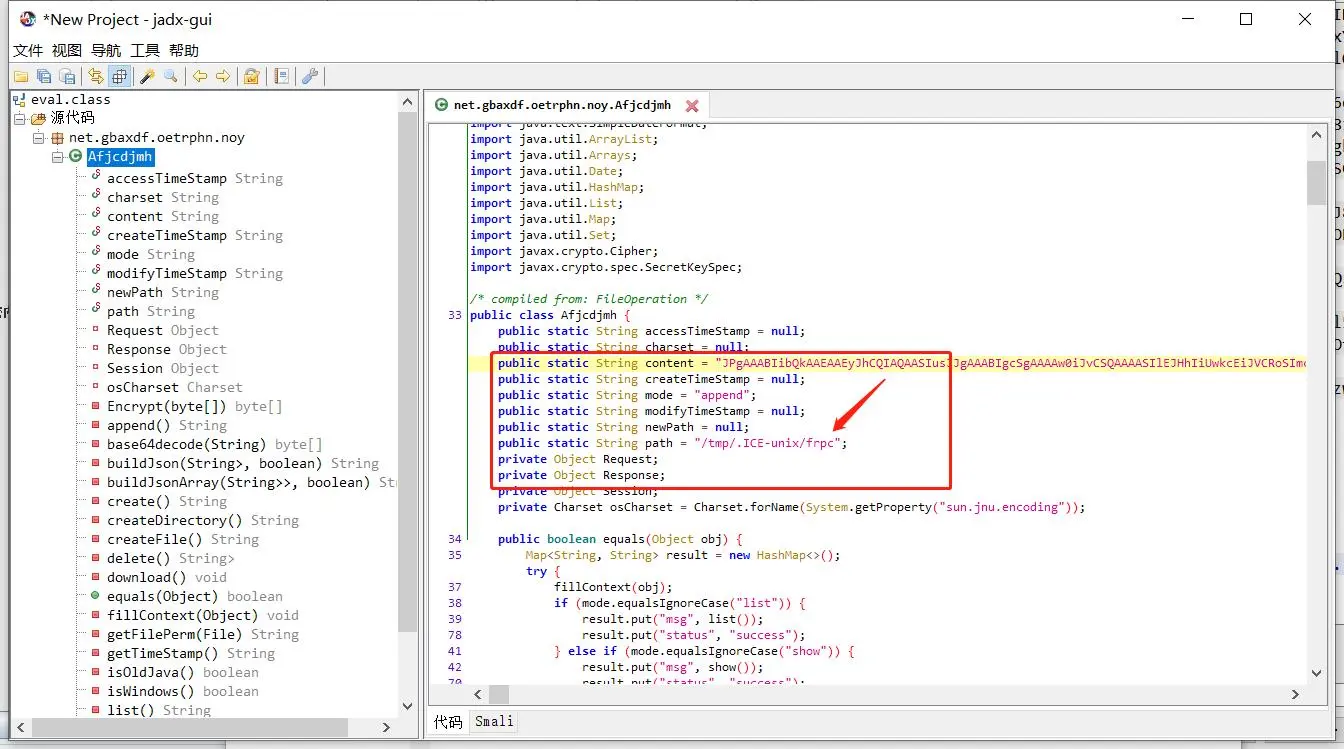Viewport: 1344px width, 749px height.
Task: Select append() method in tree
Action: click(x=167, y=425)
